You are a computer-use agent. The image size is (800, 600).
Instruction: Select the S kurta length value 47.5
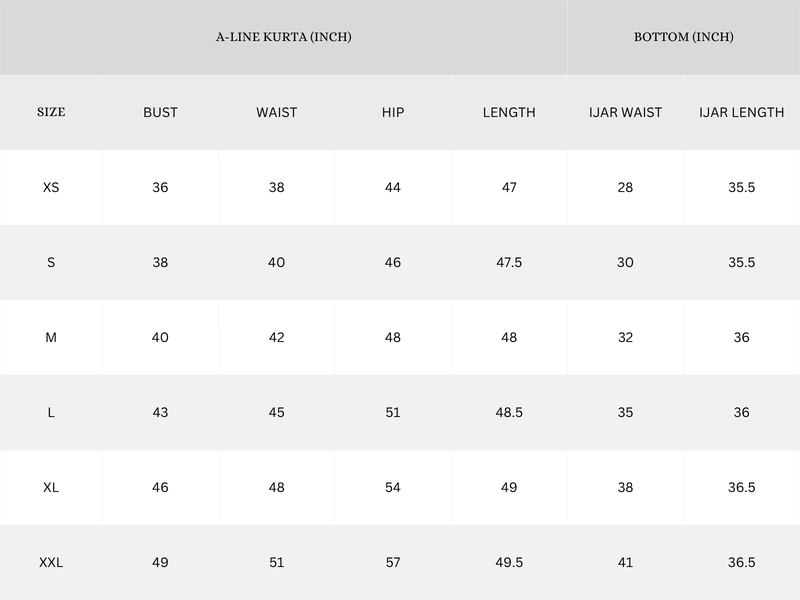tap(509, 262)
